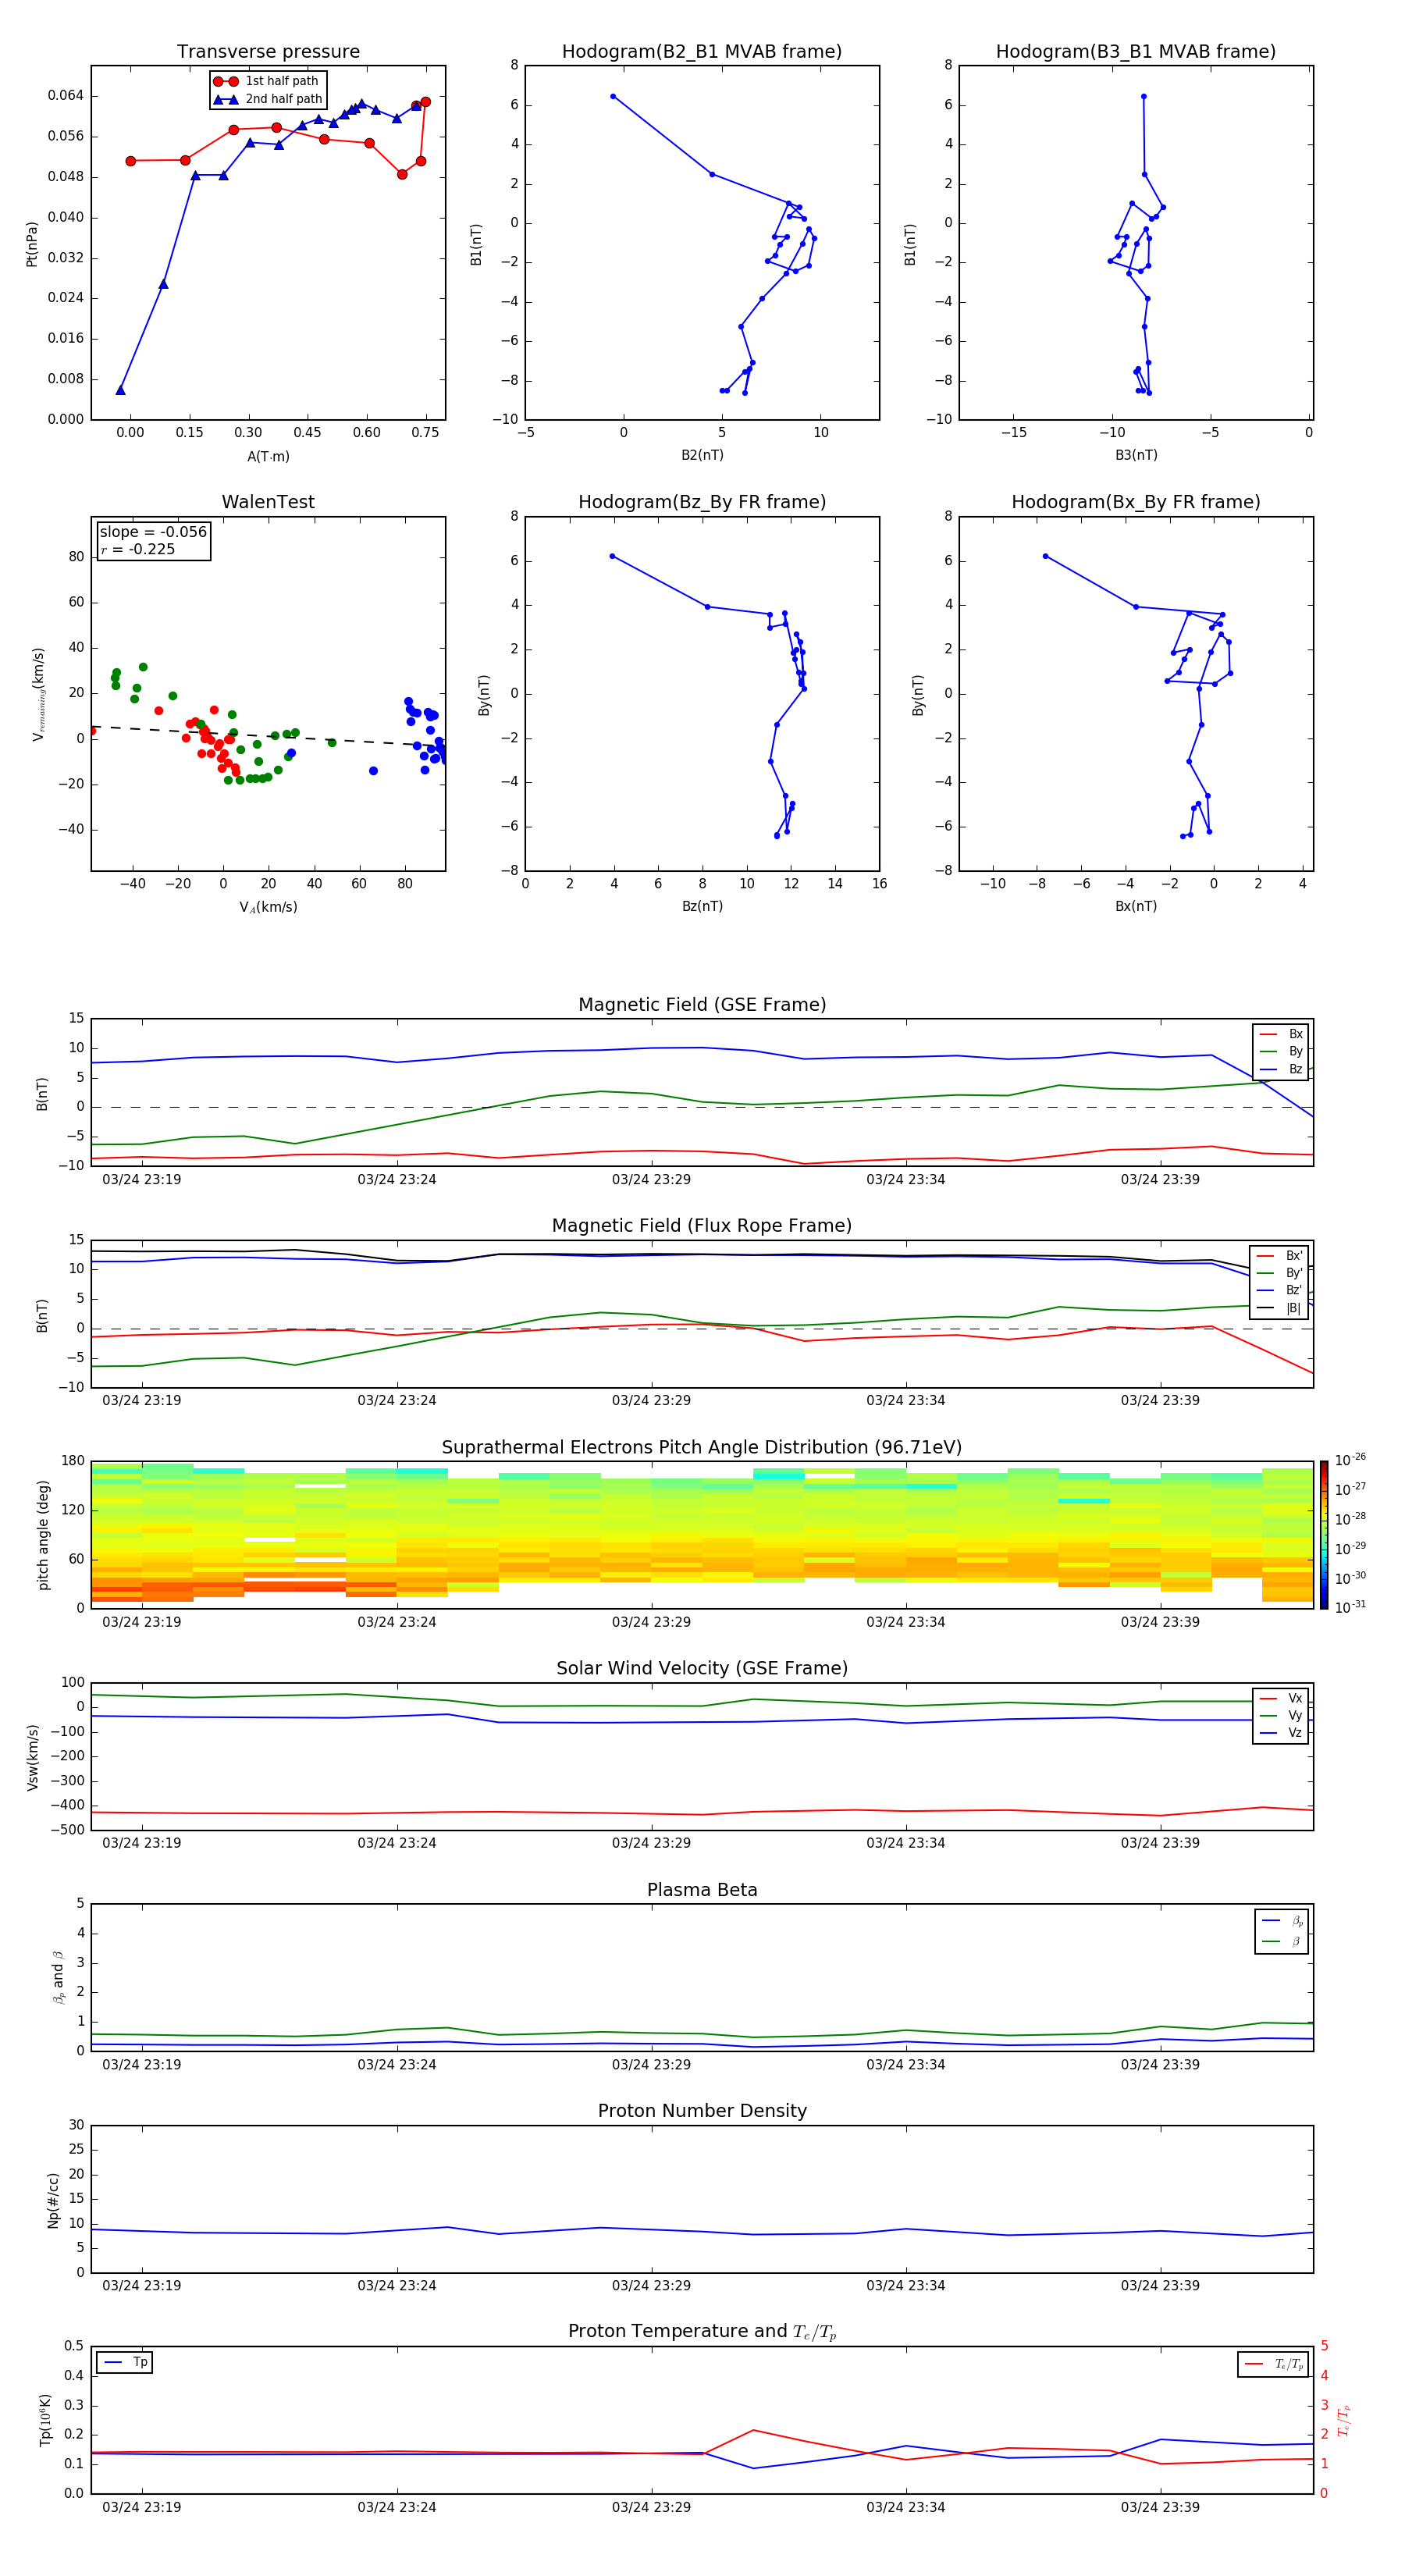Screen dimensions: 1405x2576
Task: Click the "Bx(nT)" x-axis label
Action: click(1136, 906)
